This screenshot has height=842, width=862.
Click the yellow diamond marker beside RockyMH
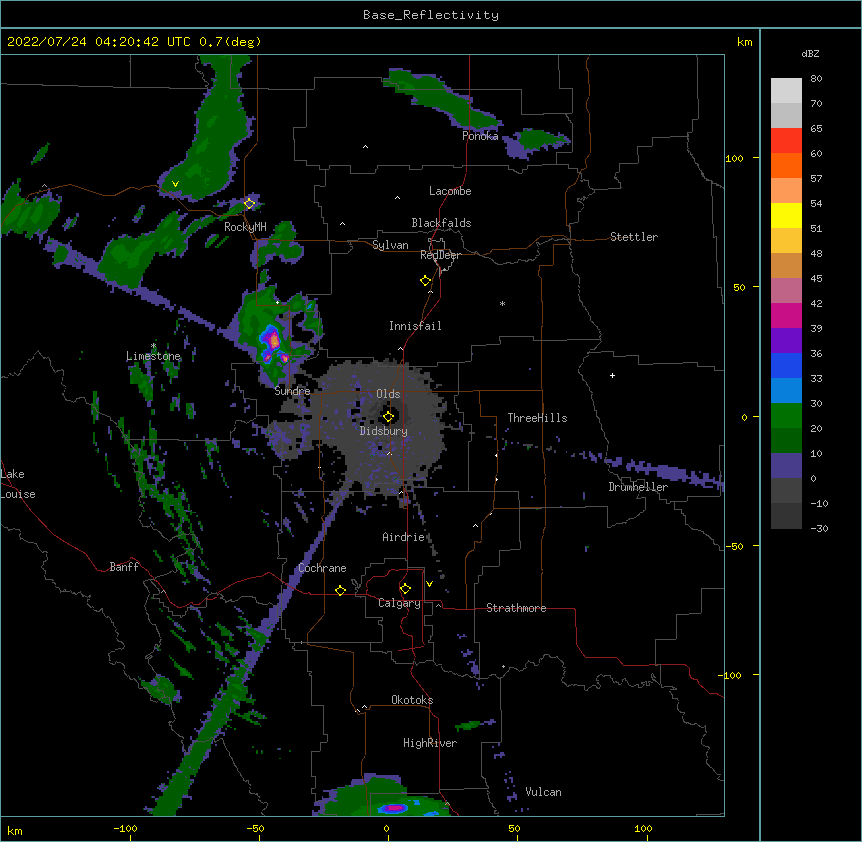[x=250, y=203]
